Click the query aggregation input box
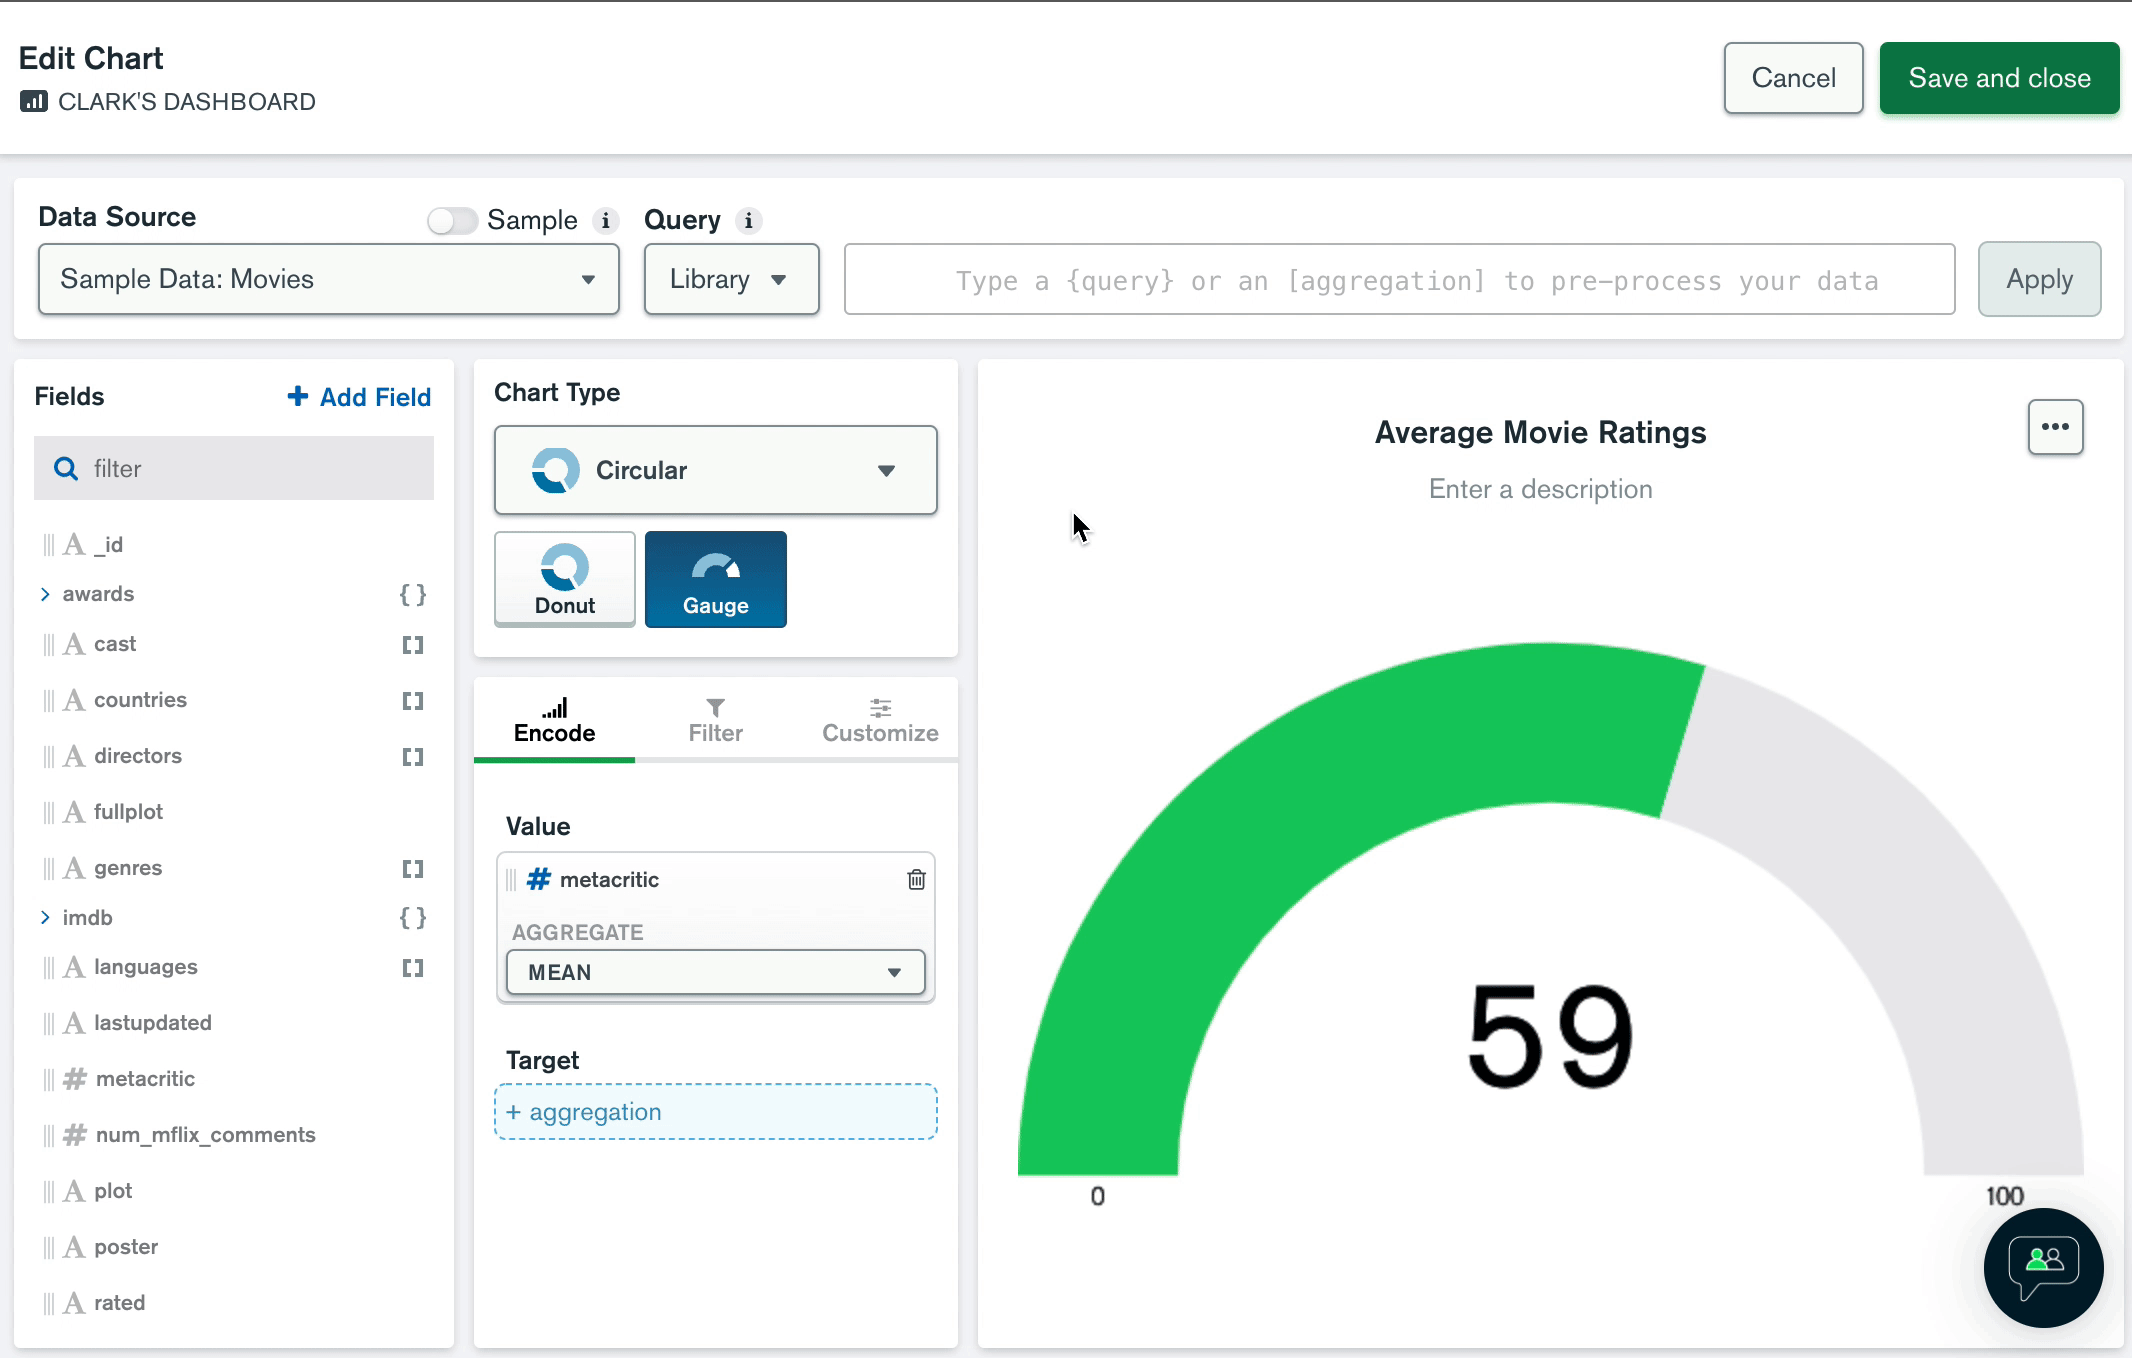 (x=1398, y=280)
